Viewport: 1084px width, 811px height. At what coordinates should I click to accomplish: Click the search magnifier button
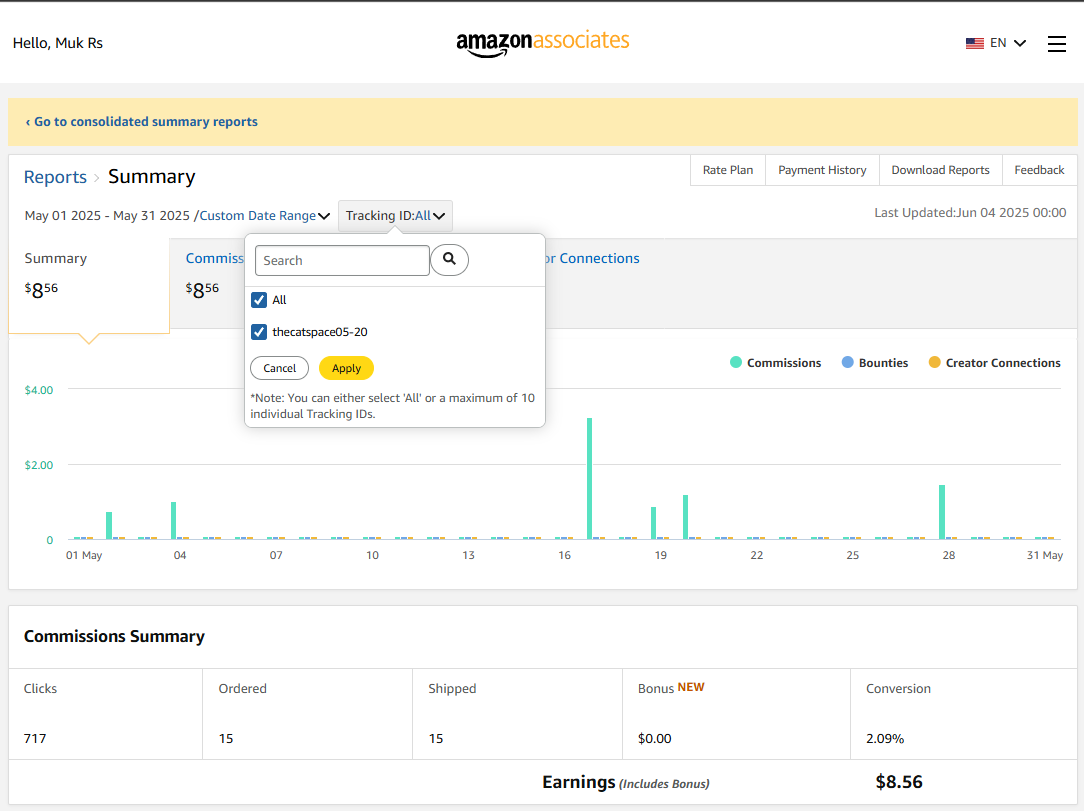pos(449,260)
